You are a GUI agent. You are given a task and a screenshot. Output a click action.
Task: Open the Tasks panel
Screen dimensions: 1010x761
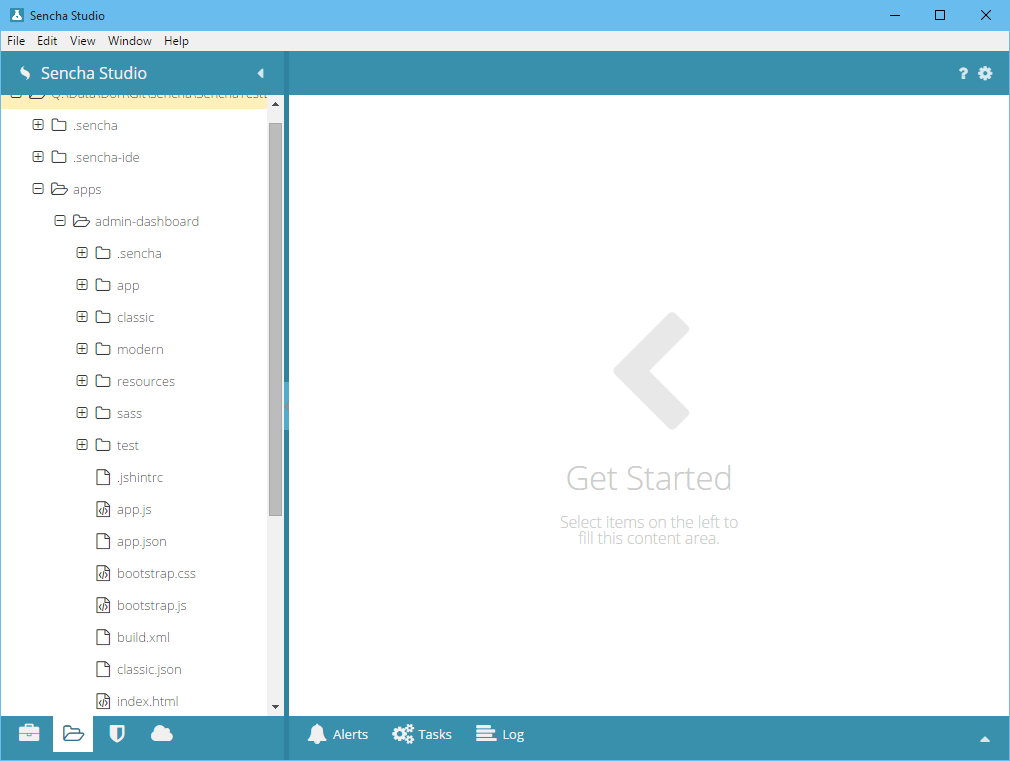[422, 734]
